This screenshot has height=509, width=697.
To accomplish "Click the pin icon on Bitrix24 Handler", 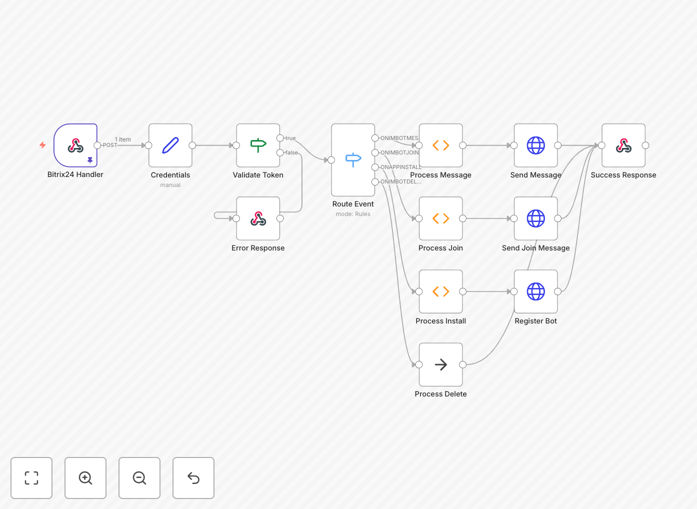I will click(90, 160).
